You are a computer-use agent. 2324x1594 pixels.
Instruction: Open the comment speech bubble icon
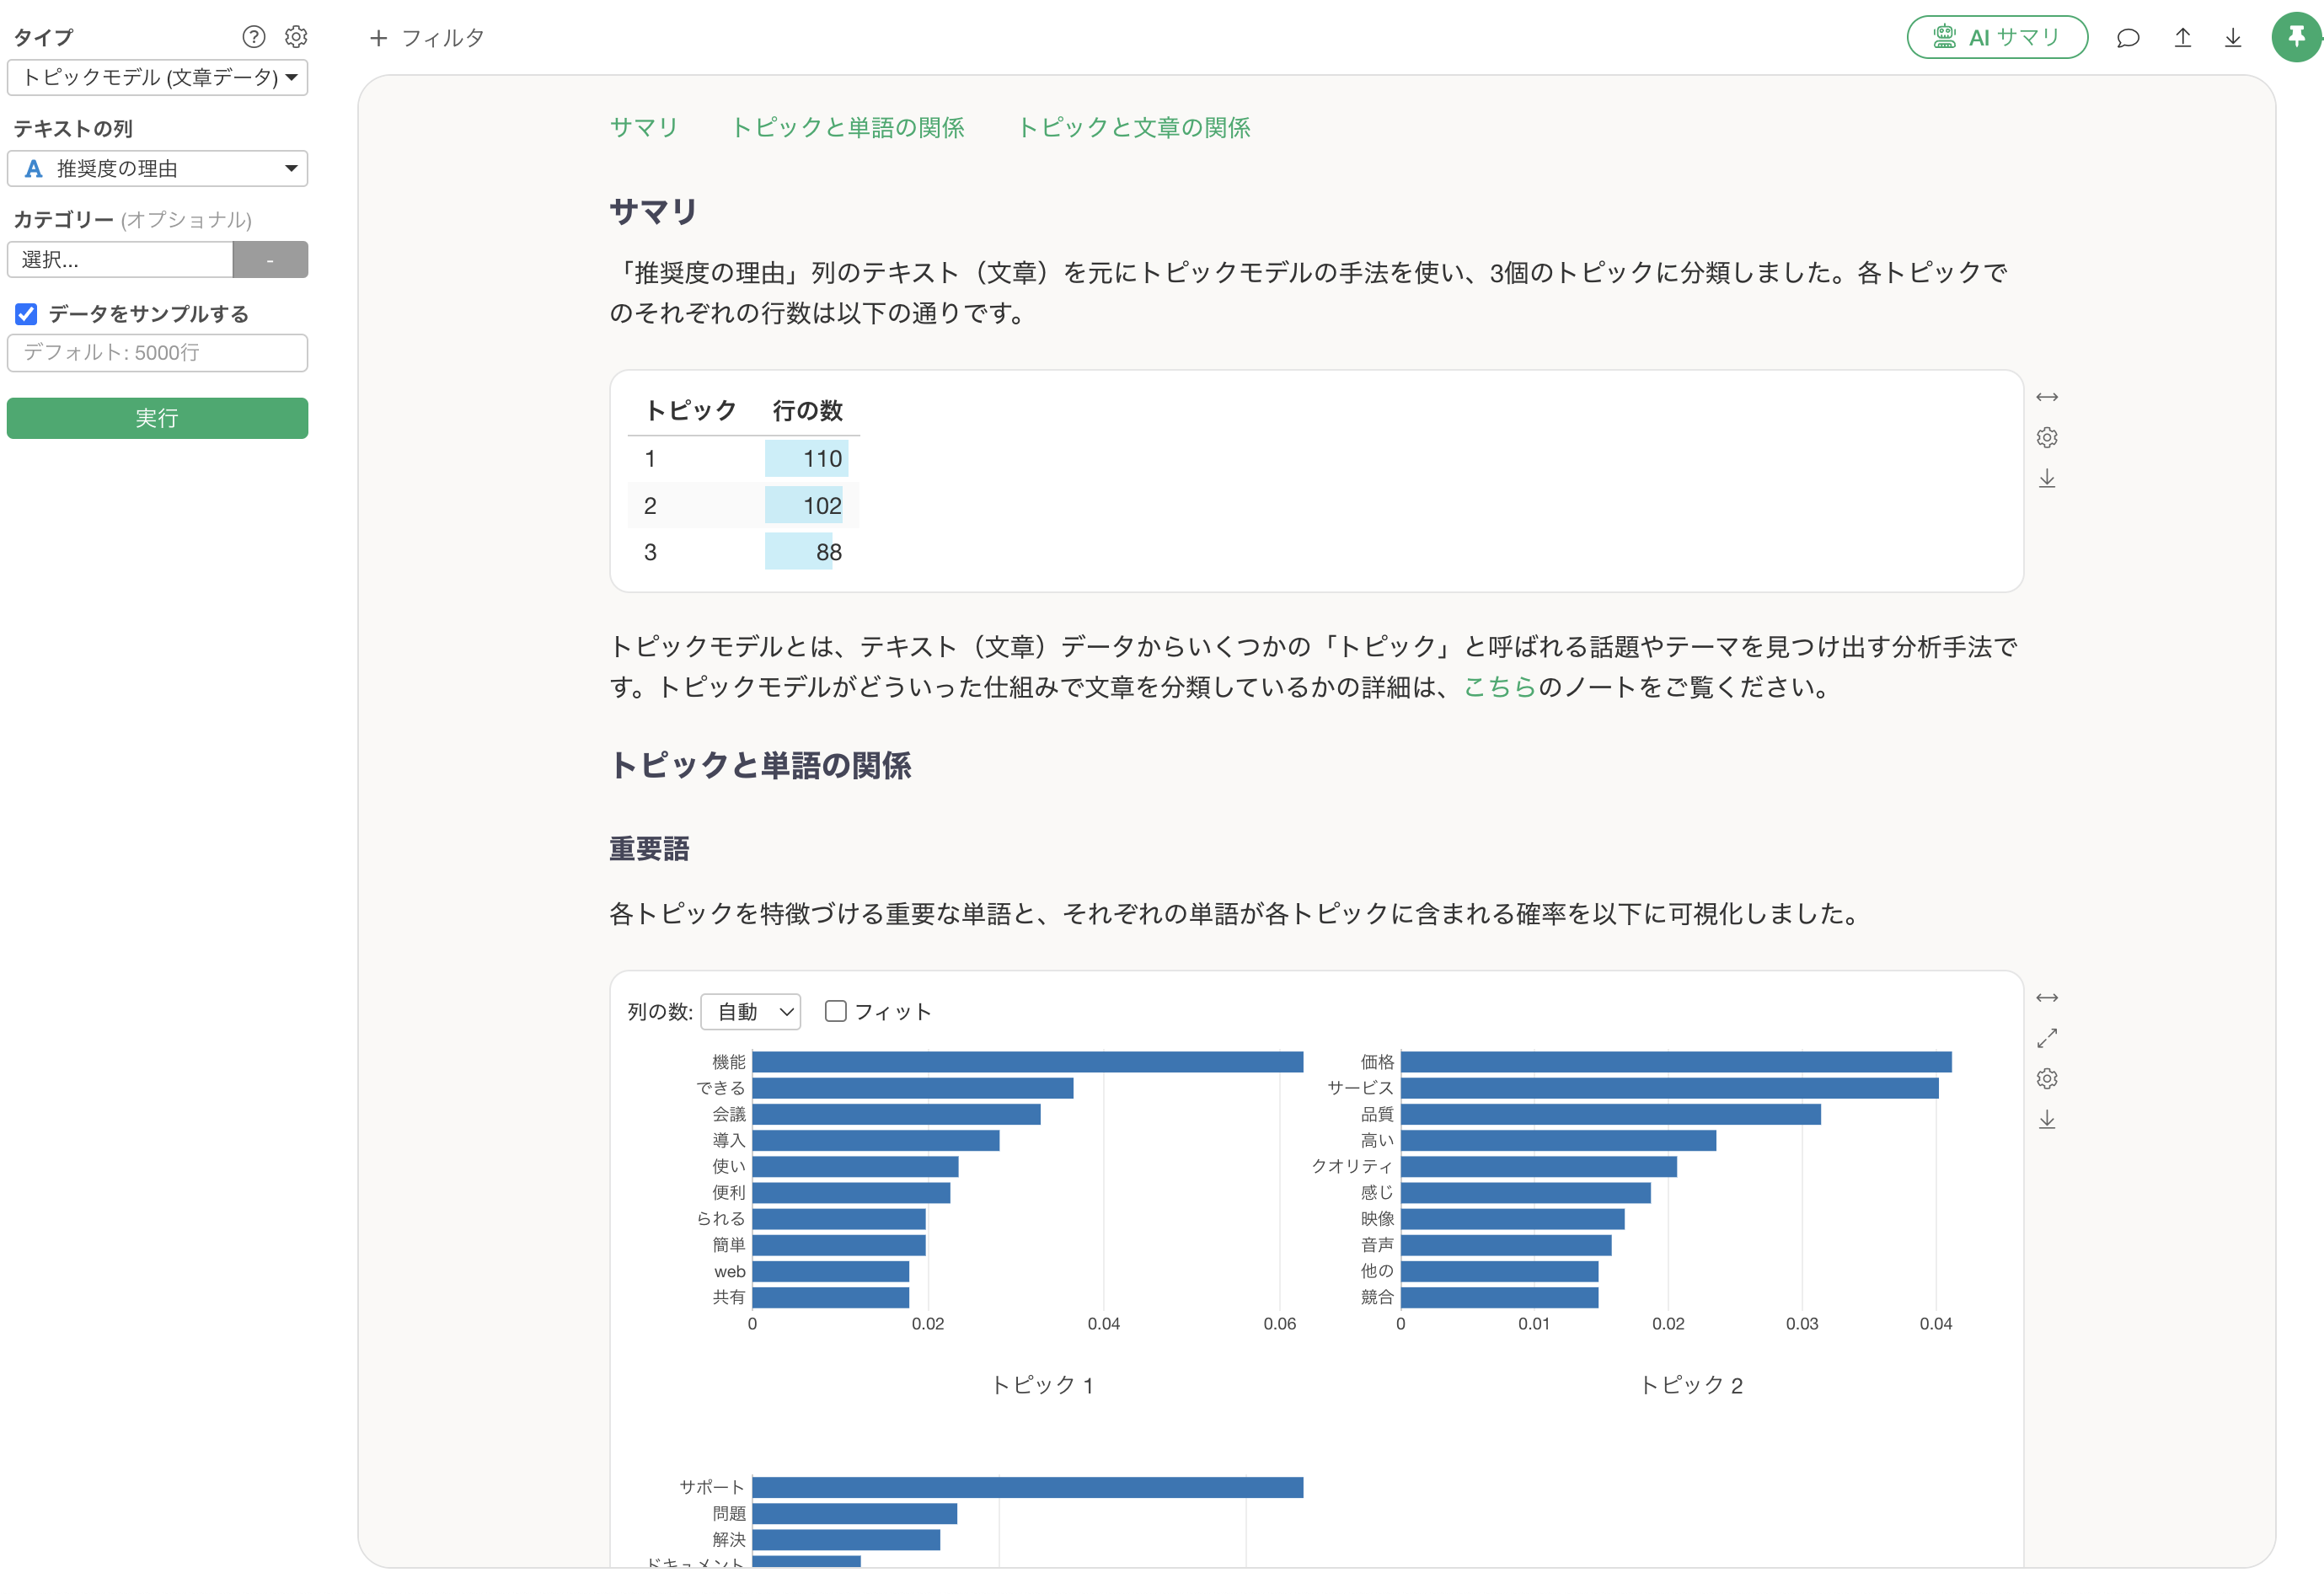click(x=2128, y=38)
